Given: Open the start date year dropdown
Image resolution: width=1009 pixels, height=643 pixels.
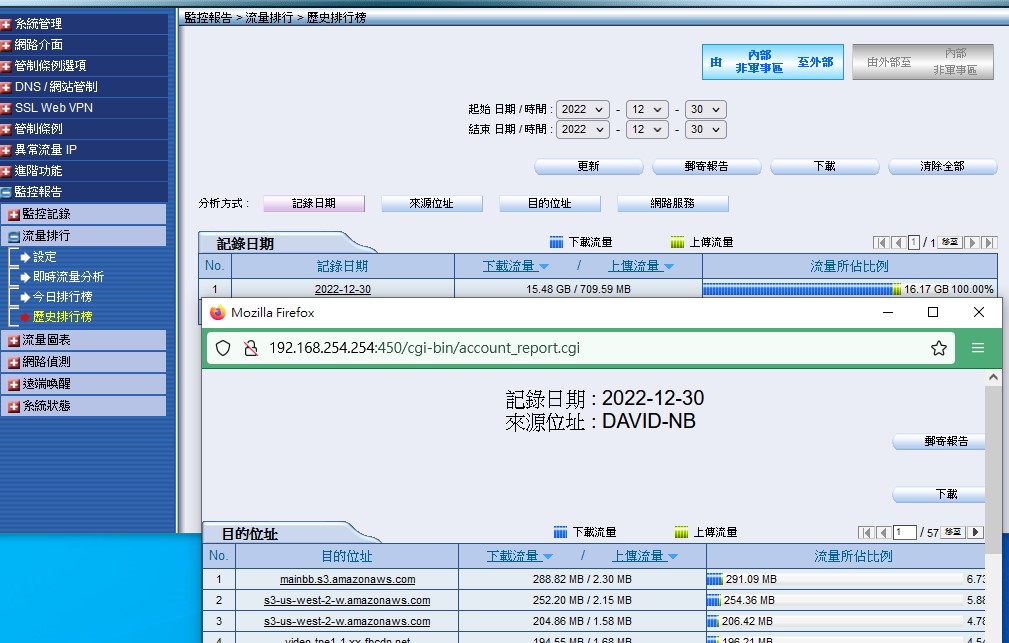Looking at the screenshot, I should (584, 109).
